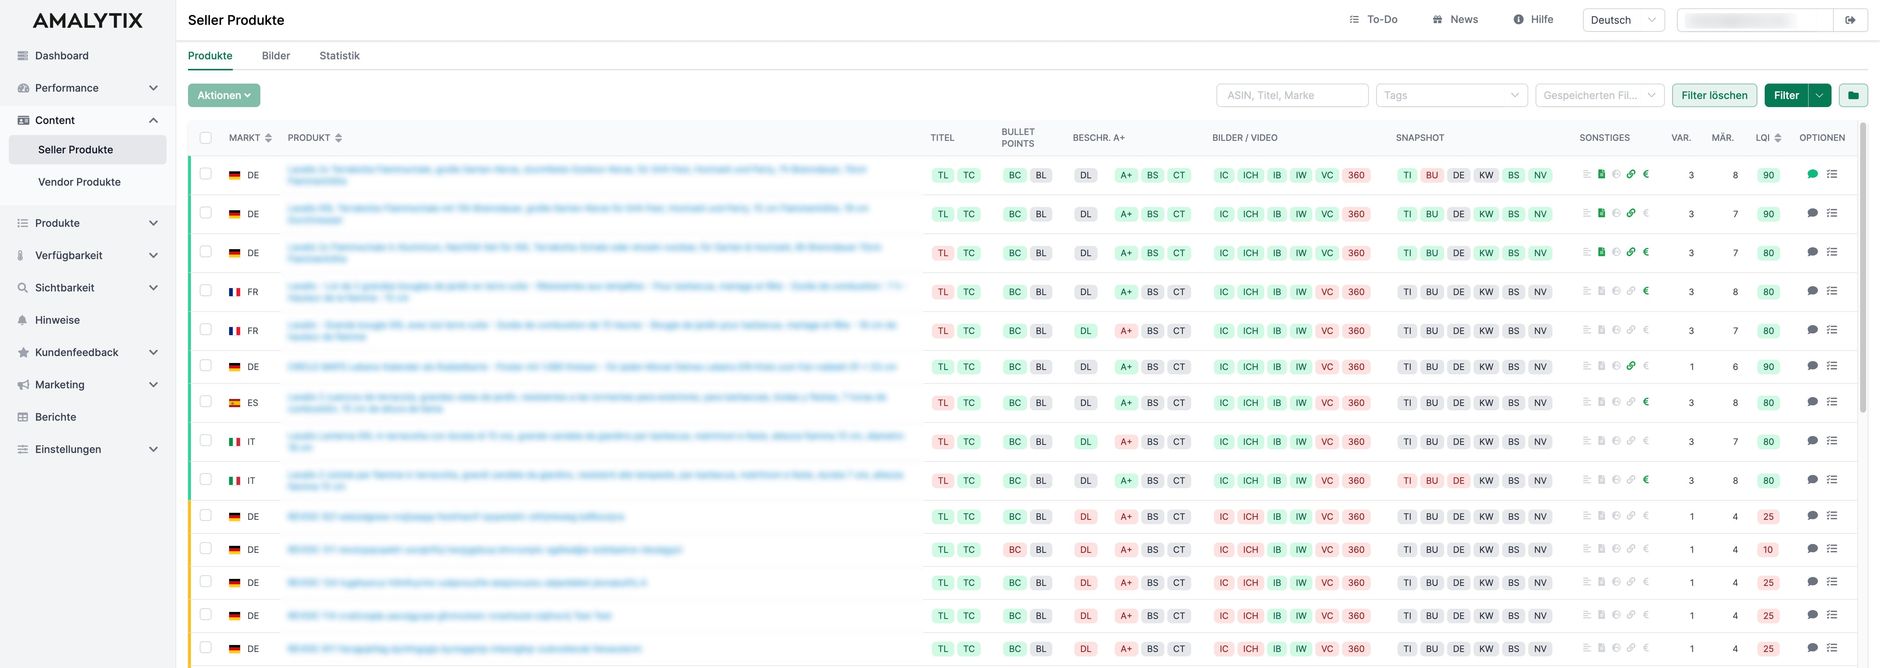Image resolution: width=1880 pixels, height=668 pixels.
Task: Tick checkbox of DE row with LQI 10
Action: point(206,549)
